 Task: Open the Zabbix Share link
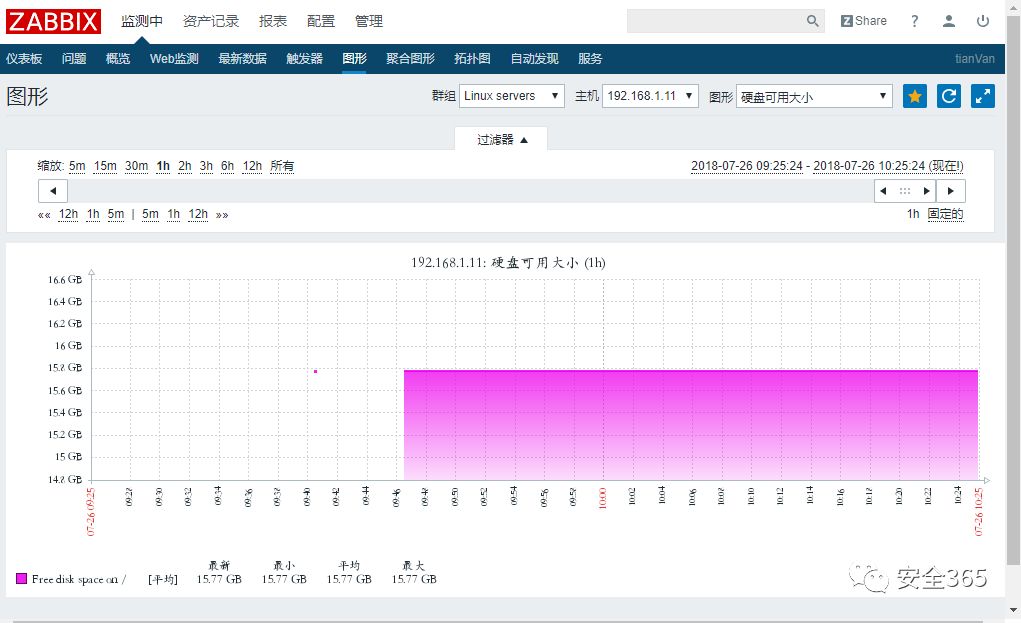pos(863,21)
